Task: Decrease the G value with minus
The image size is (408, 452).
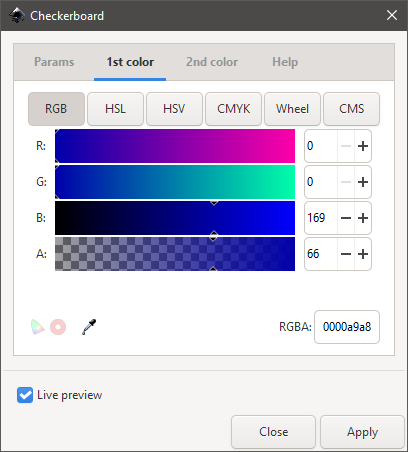Action: coord(346,182)
